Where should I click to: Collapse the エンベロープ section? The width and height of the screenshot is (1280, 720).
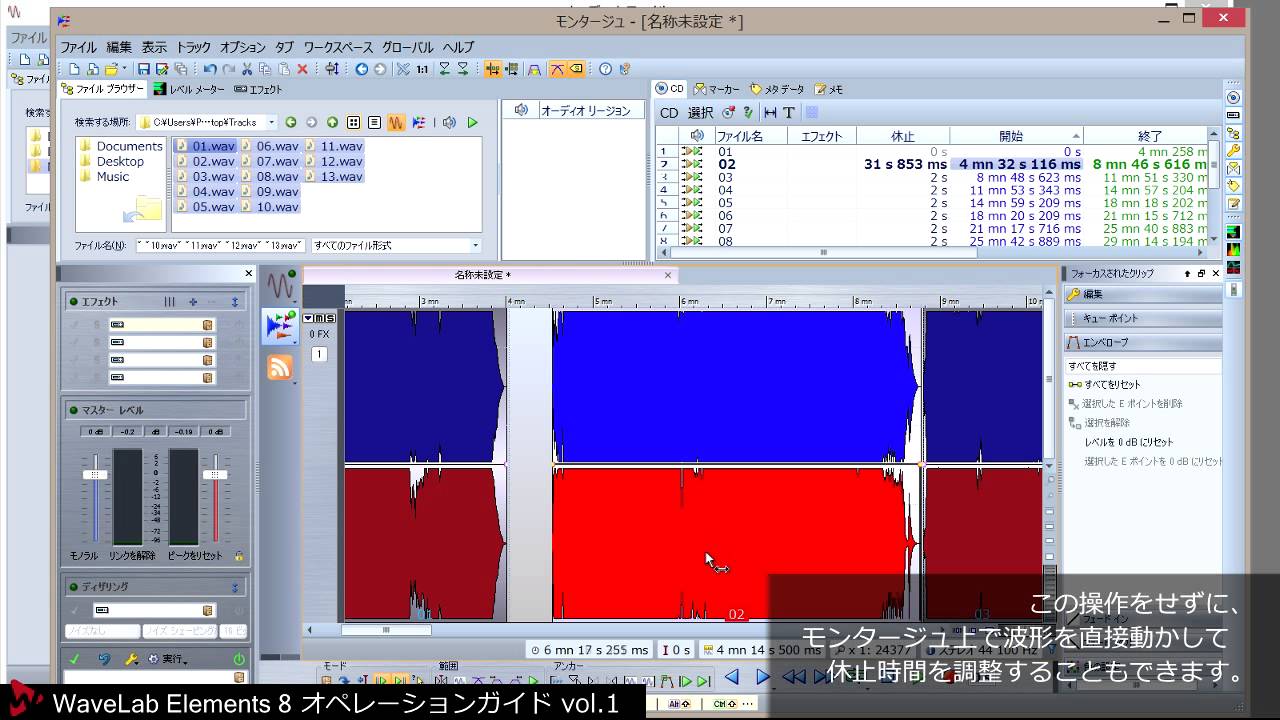1142,342
